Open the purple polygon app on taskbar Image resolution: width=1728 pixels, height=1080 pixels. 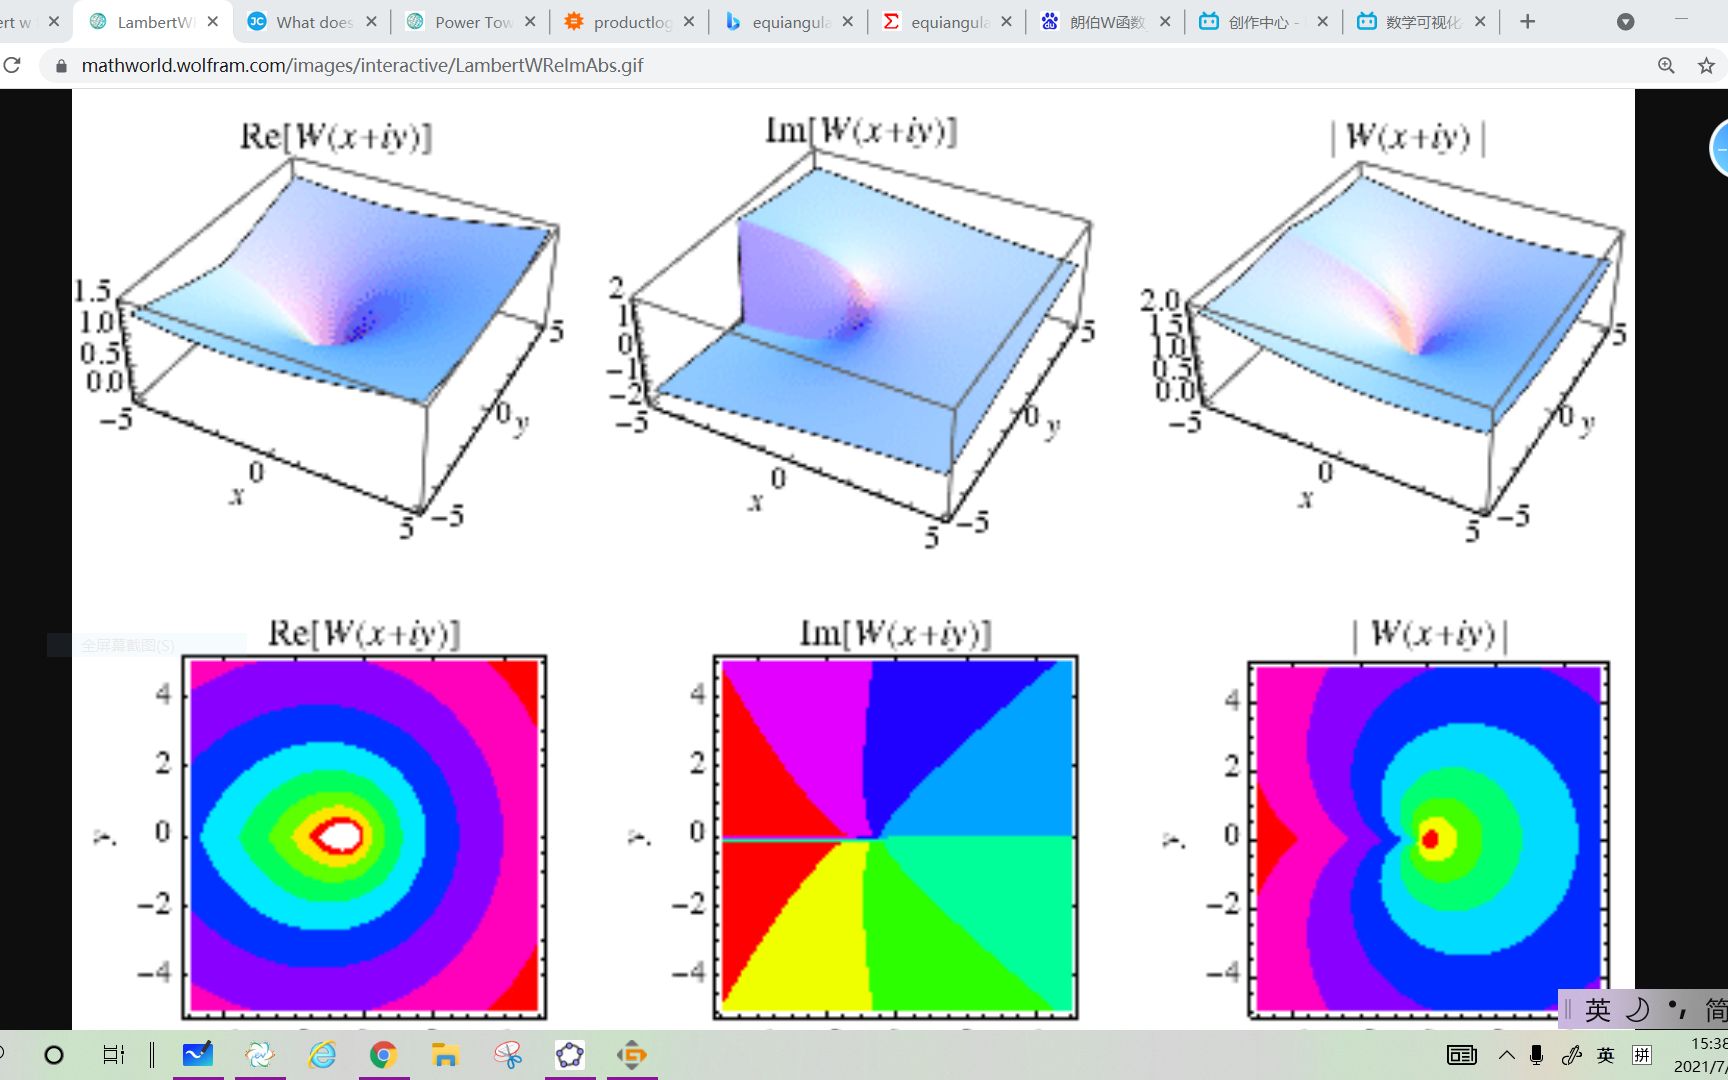point(570,1055)
